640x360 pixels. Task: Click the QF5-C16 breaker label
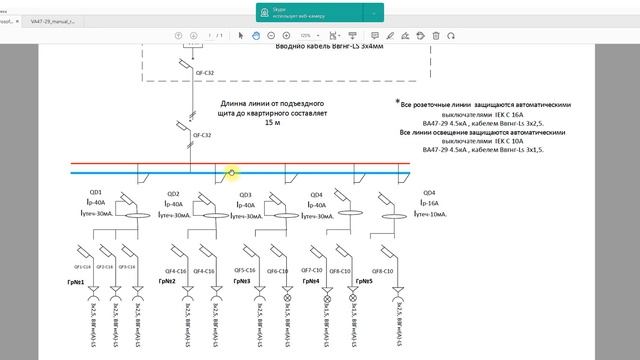pyautogui.click(x=244, y=270)
